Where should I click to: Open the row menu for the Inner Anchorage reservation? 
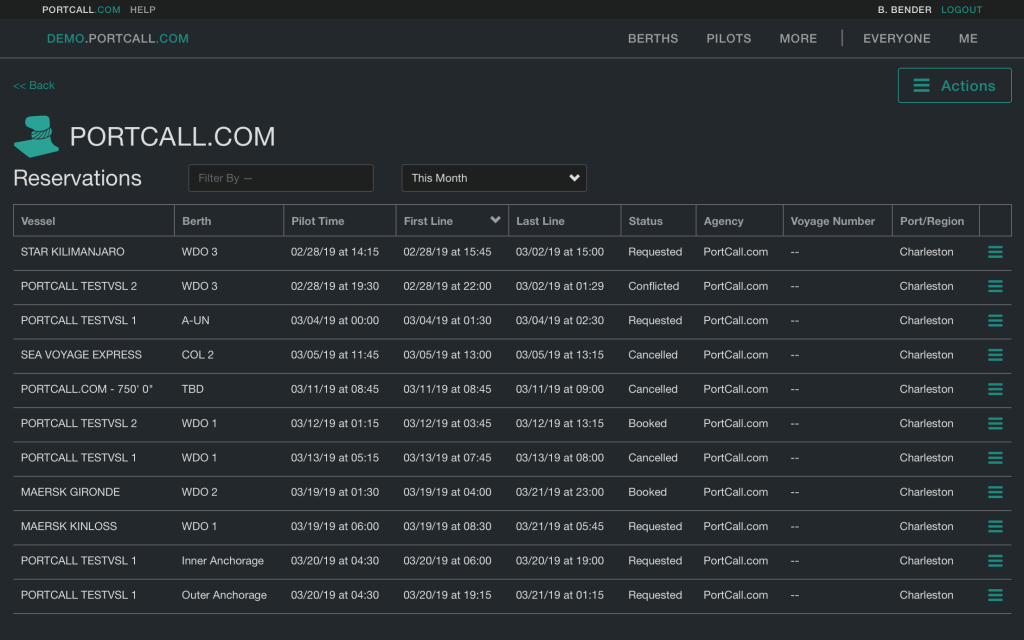click(995, 560)
